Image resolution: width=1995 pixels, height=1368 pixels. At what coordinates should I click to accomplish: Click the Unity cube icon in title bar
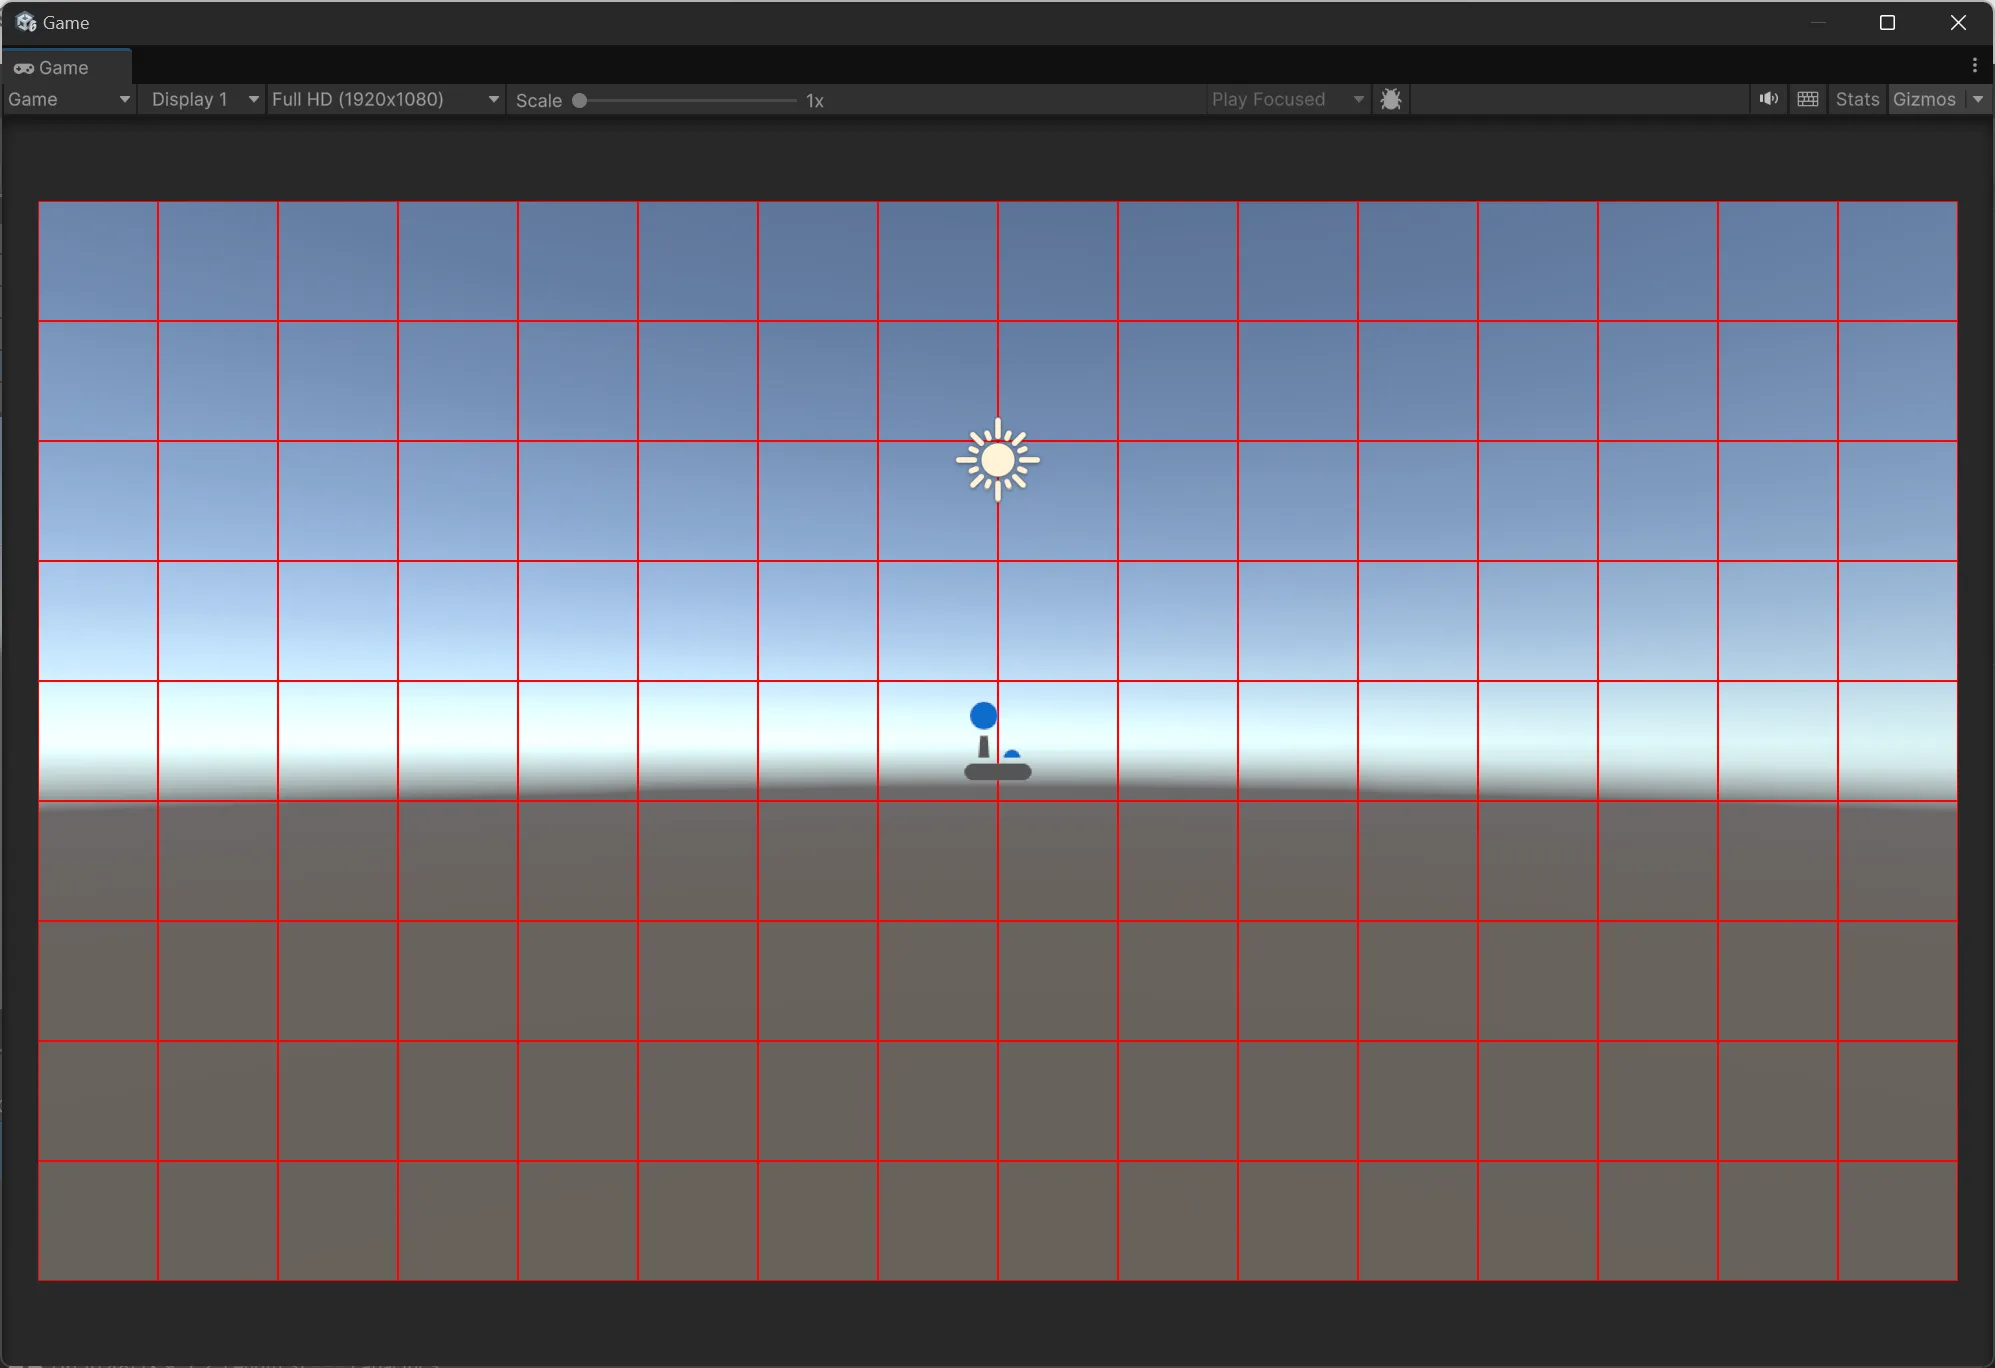tap(26, 22)
